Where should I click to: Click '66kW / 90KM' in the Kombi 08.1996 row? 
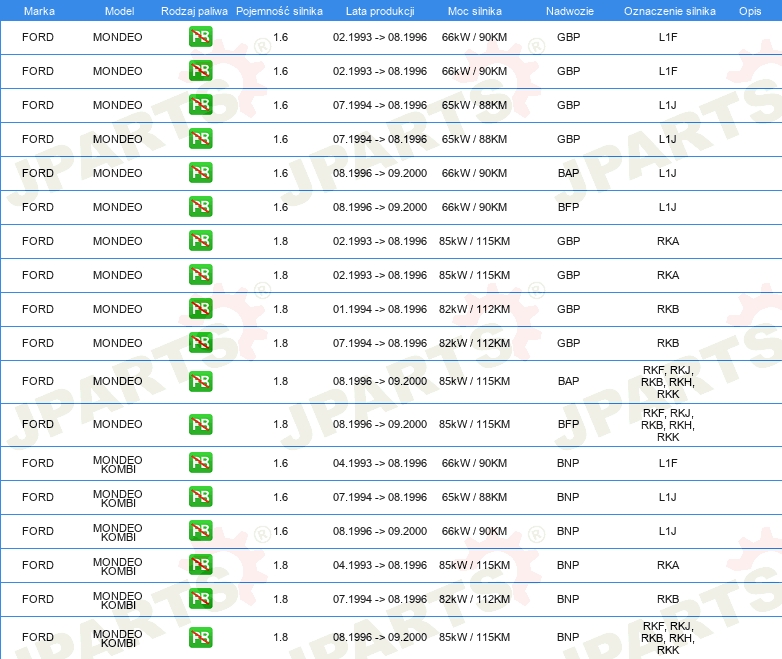[x=474, y=531]
